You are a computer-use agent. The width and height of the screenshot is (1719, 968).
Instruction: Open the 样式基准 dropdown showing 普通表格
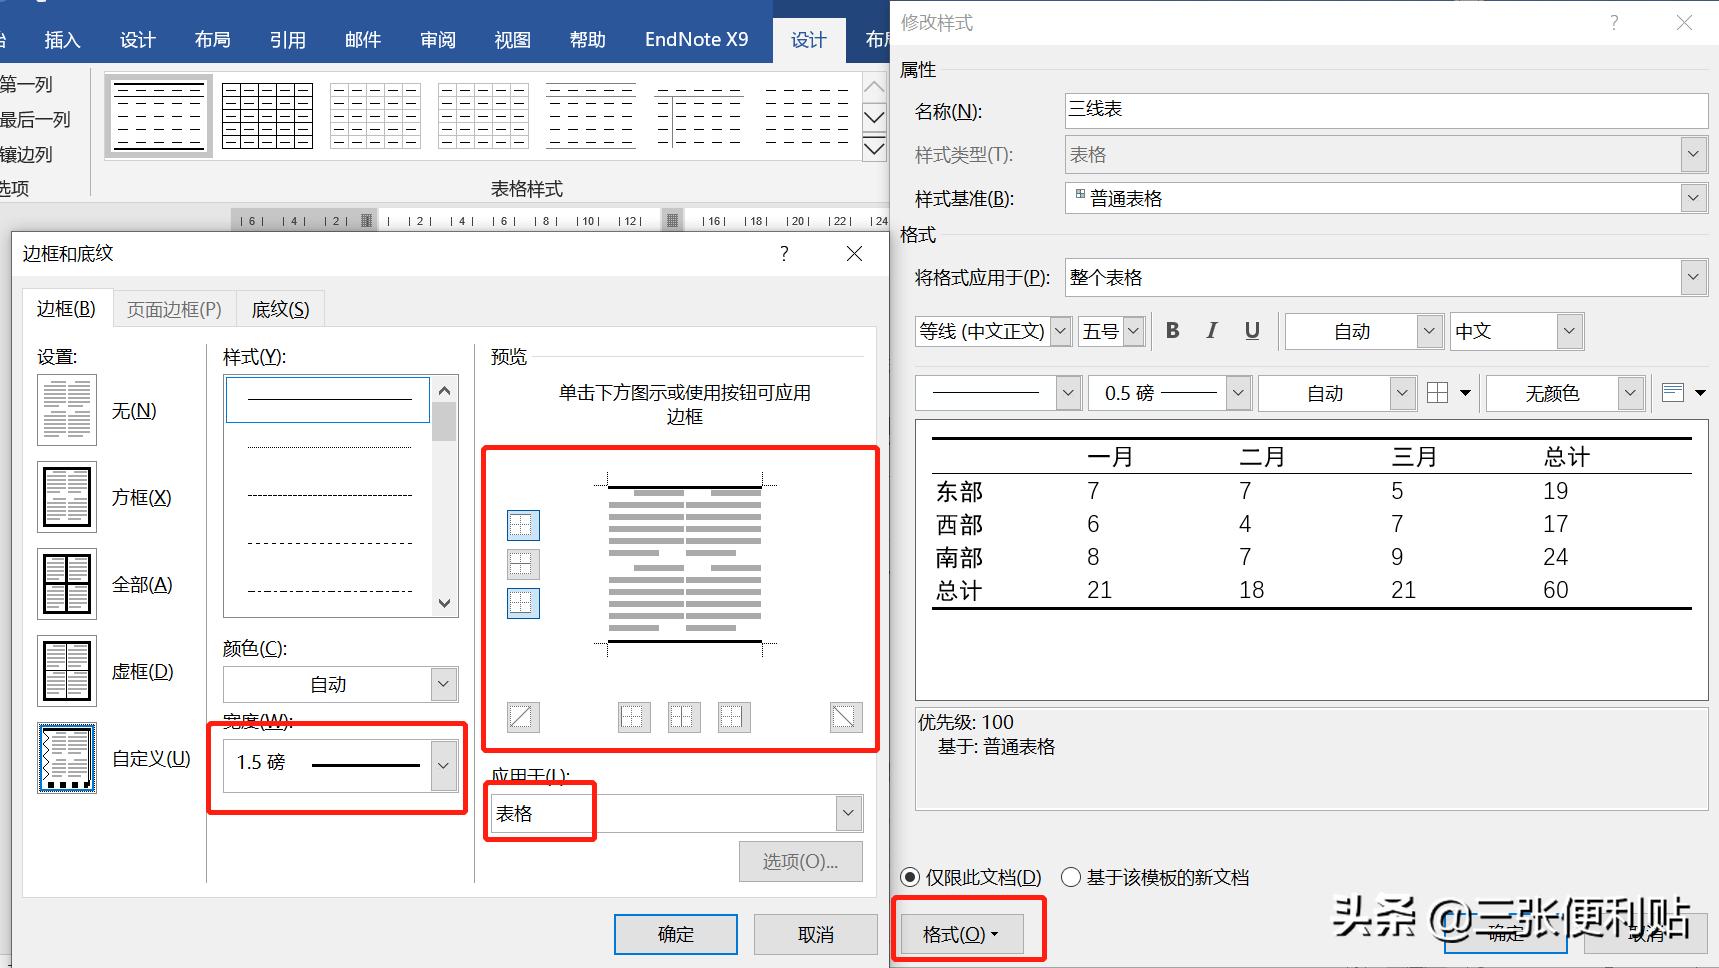tap(1692, 198)
